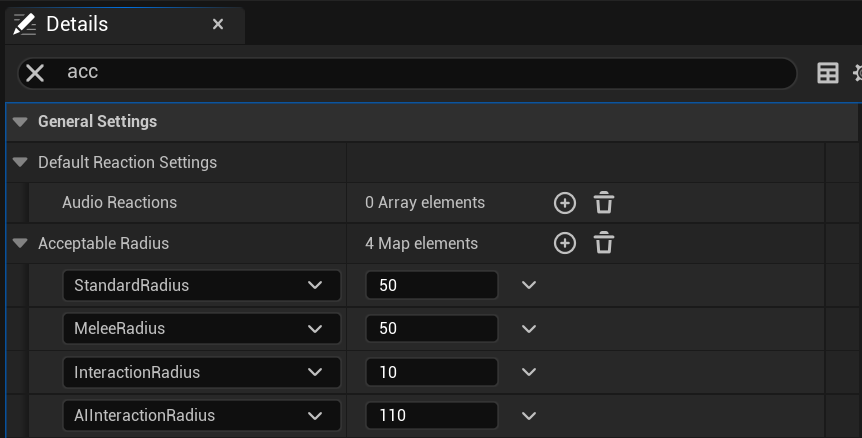Collapse the Acceptable Radius map

point(20,243)
